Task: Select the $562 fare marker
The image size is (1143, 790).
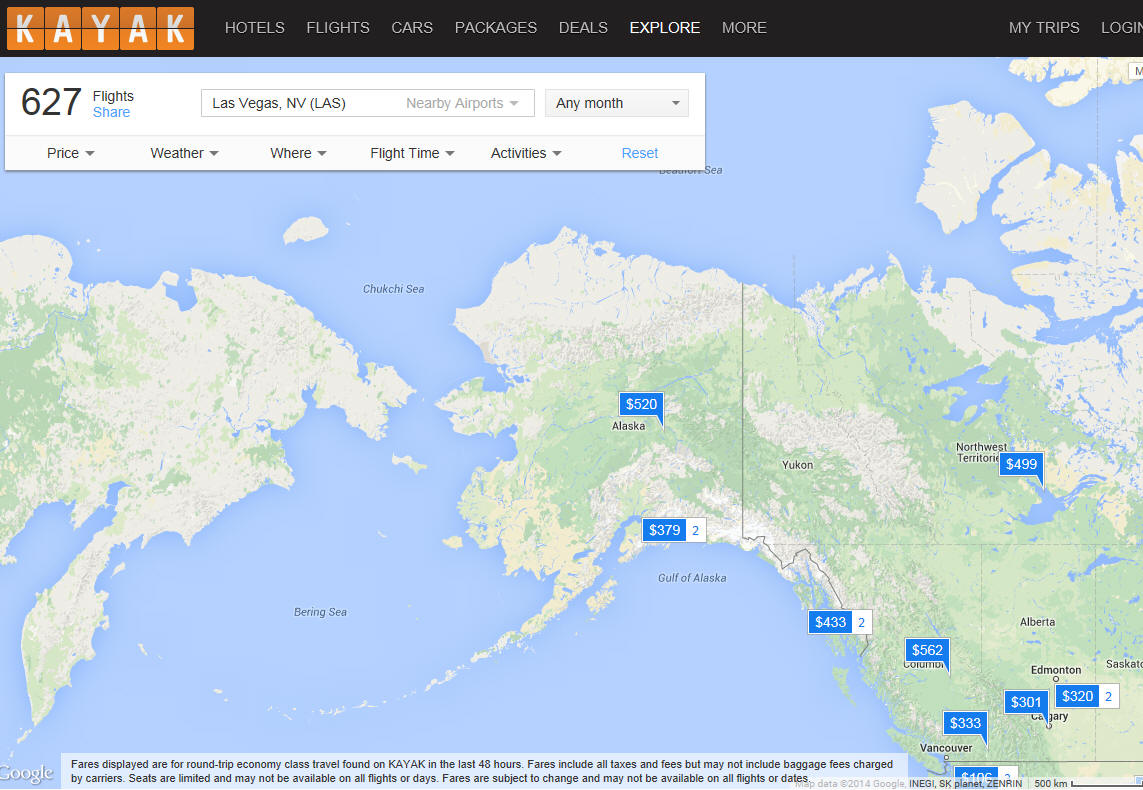Action: [x=927, y=650]
